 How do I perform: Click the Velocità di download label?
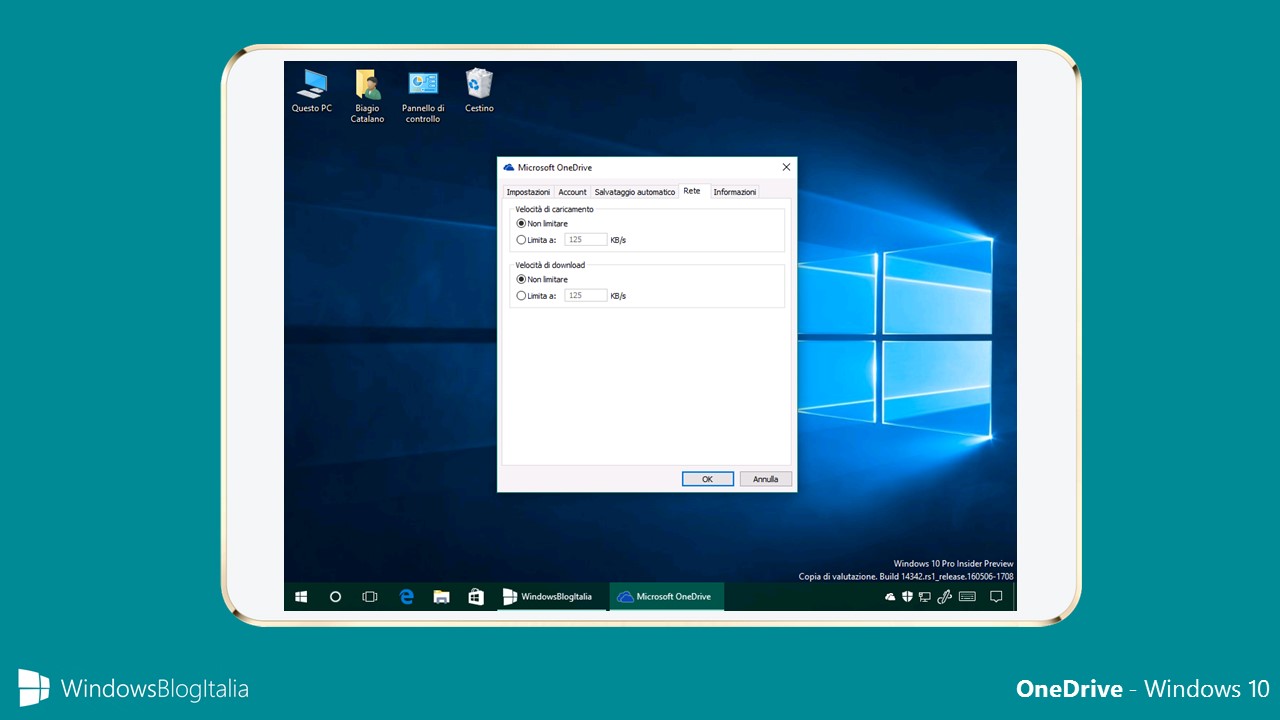click(551, 265)
